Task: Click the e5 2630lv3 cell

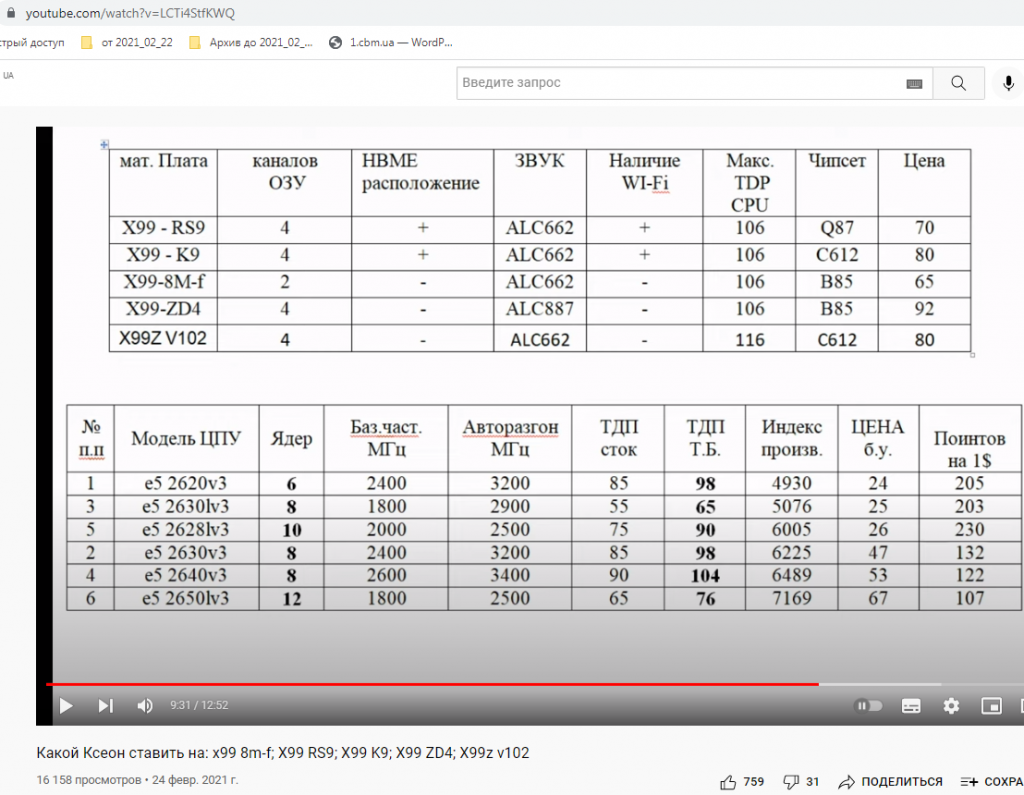Action: pos(186,506)
